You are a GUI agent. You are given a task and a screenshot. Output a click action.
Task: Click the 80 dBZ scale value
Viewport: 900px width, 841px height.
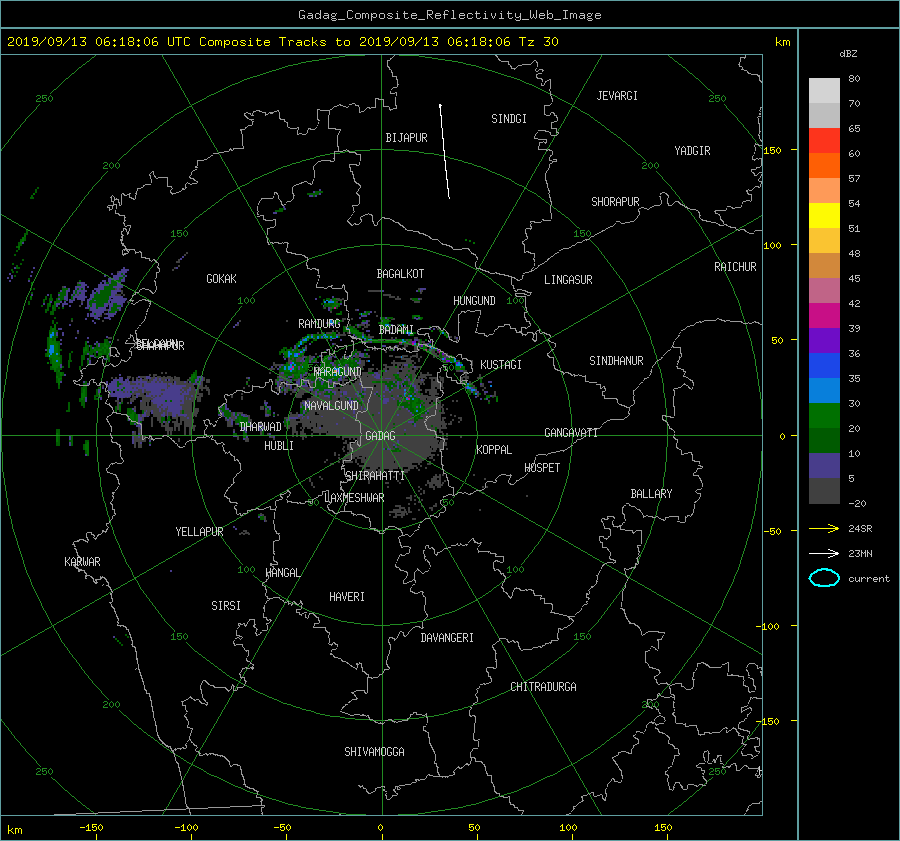pyautogui.click(x=854, y=79)
